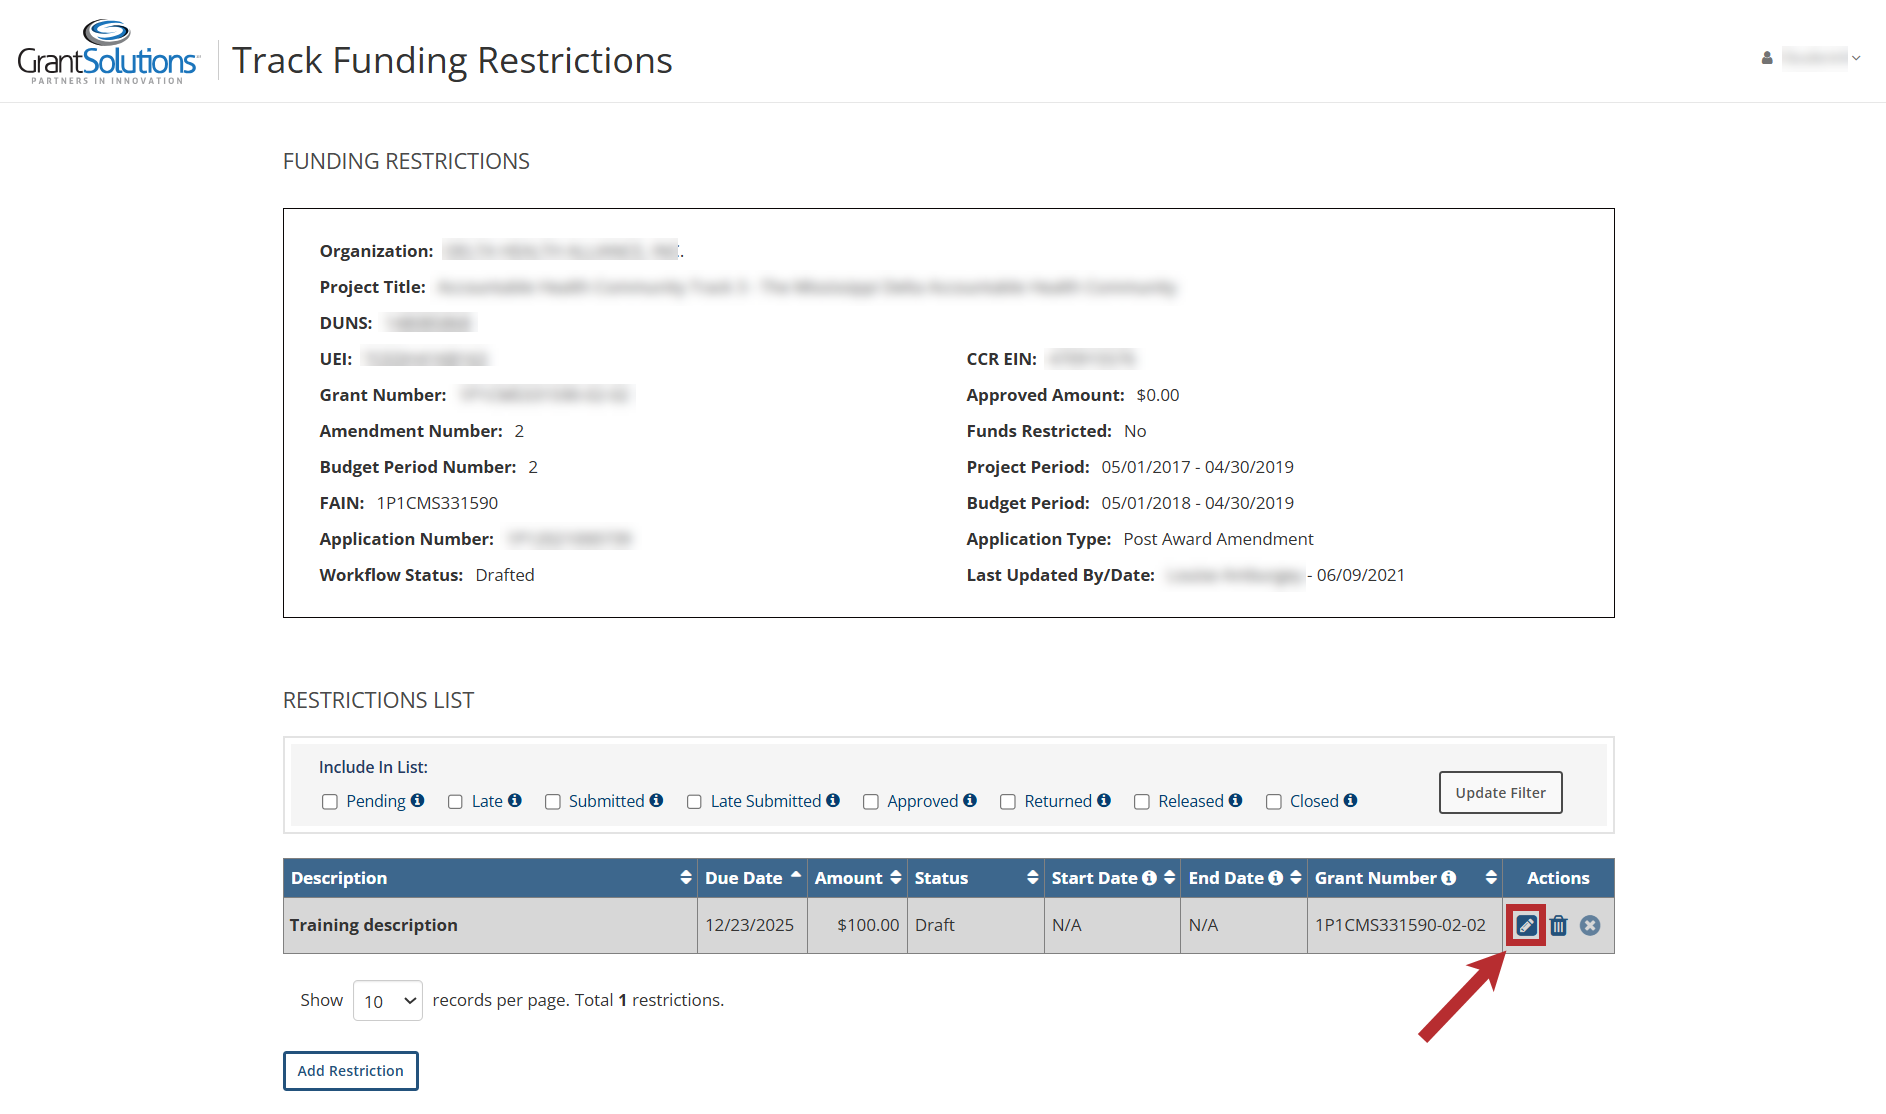Click the info icon next to Closed
The height and width of the screenshot is (1114, 1886).
[x=1350, y=800]
